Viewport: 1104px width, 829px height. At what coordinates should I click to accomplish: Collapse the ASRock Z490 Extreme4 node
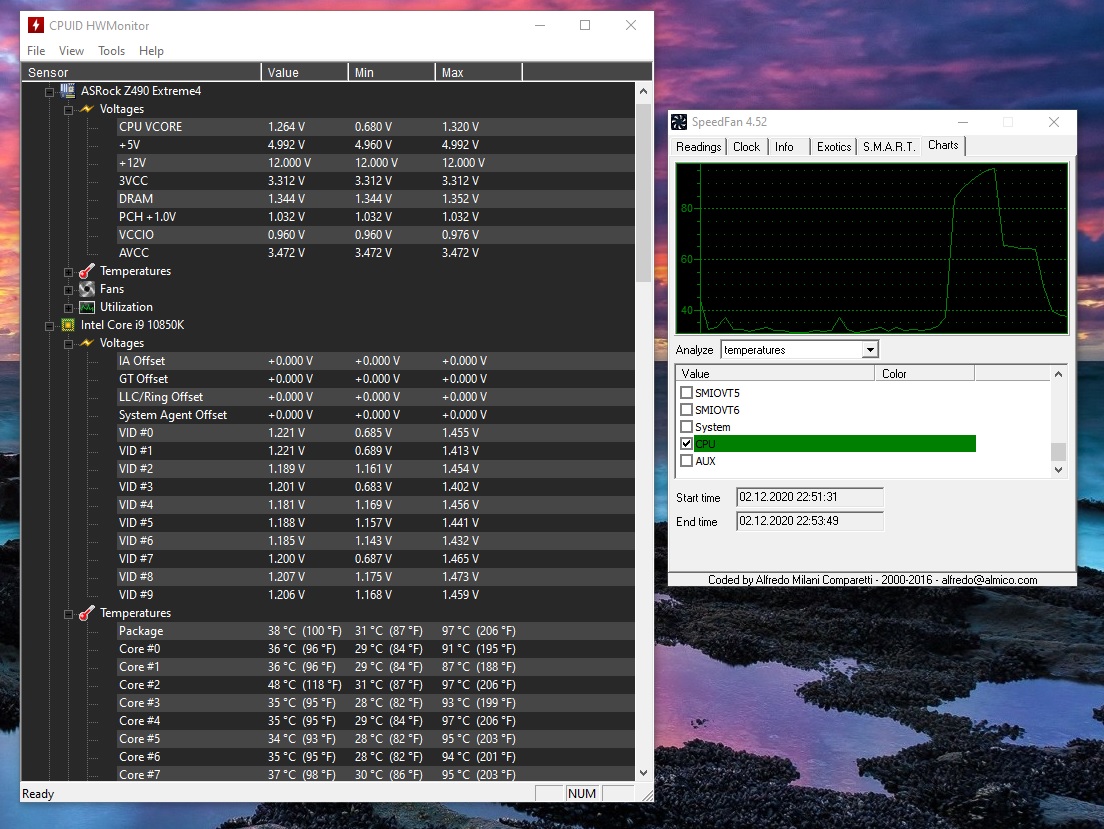[x=49, y=92]
